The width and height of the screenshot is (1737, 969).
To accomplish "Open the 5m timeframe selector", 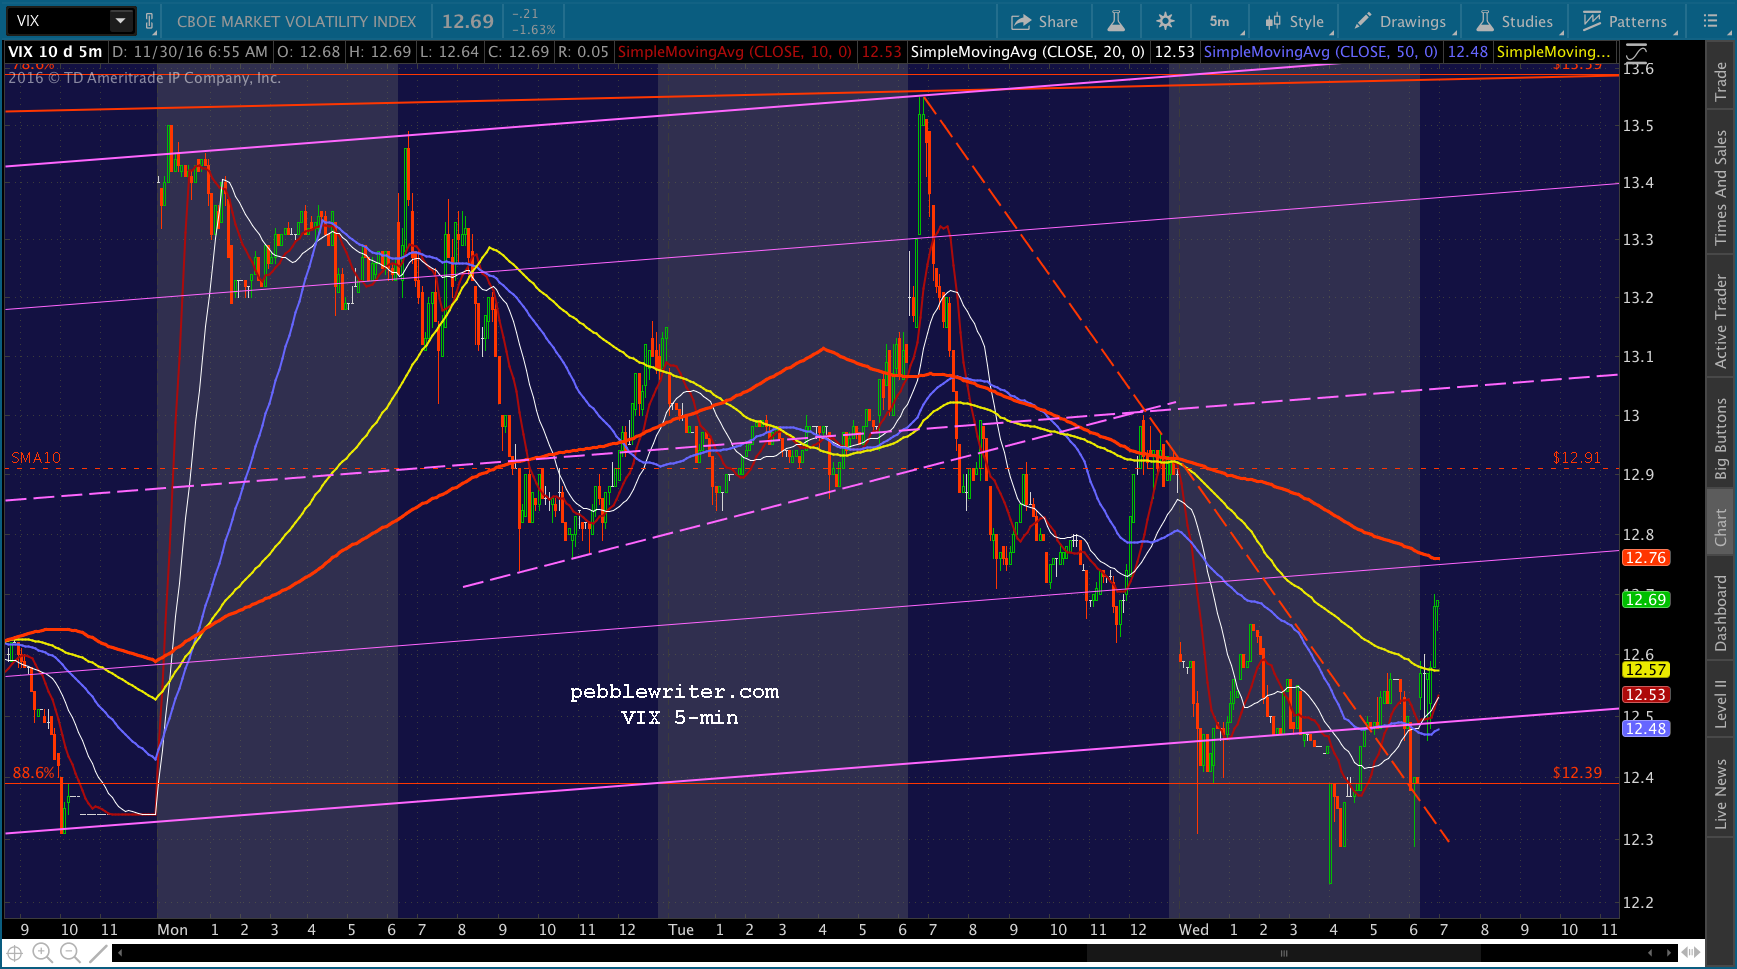I will pyautogui.click(x=1221, y=21).
